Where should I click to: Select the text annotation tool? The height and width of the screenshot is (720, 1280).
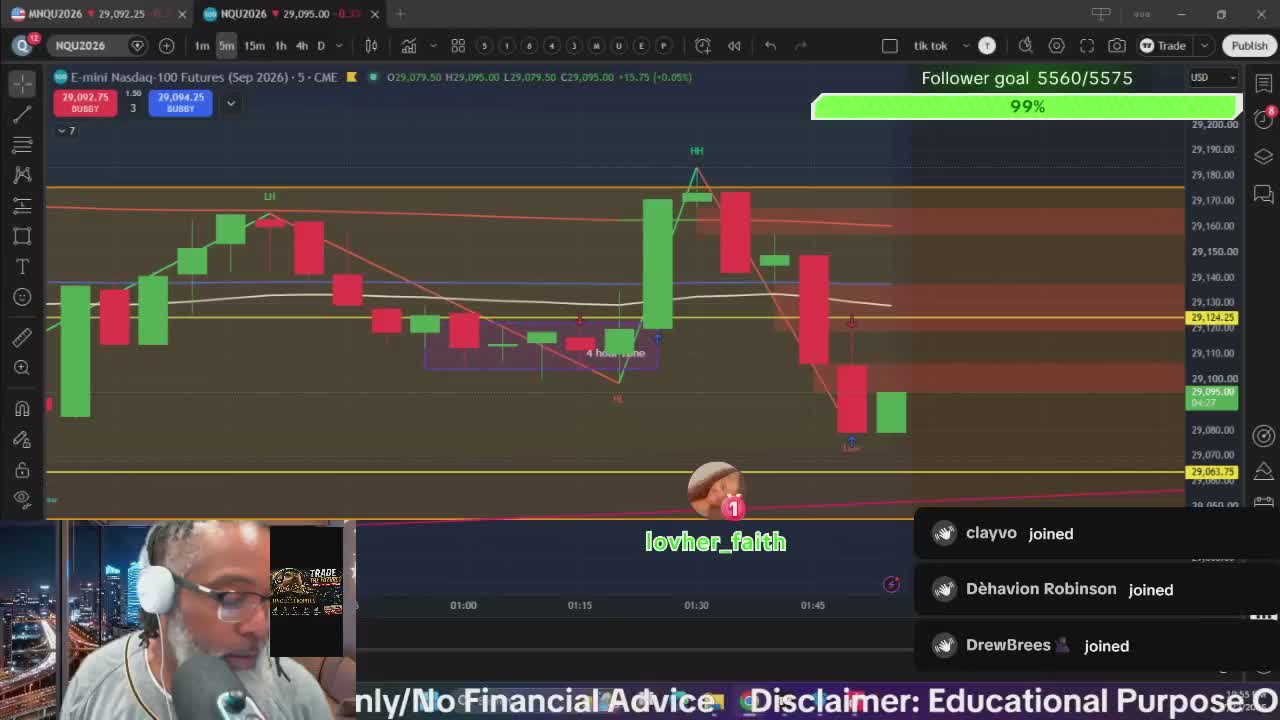22,266
